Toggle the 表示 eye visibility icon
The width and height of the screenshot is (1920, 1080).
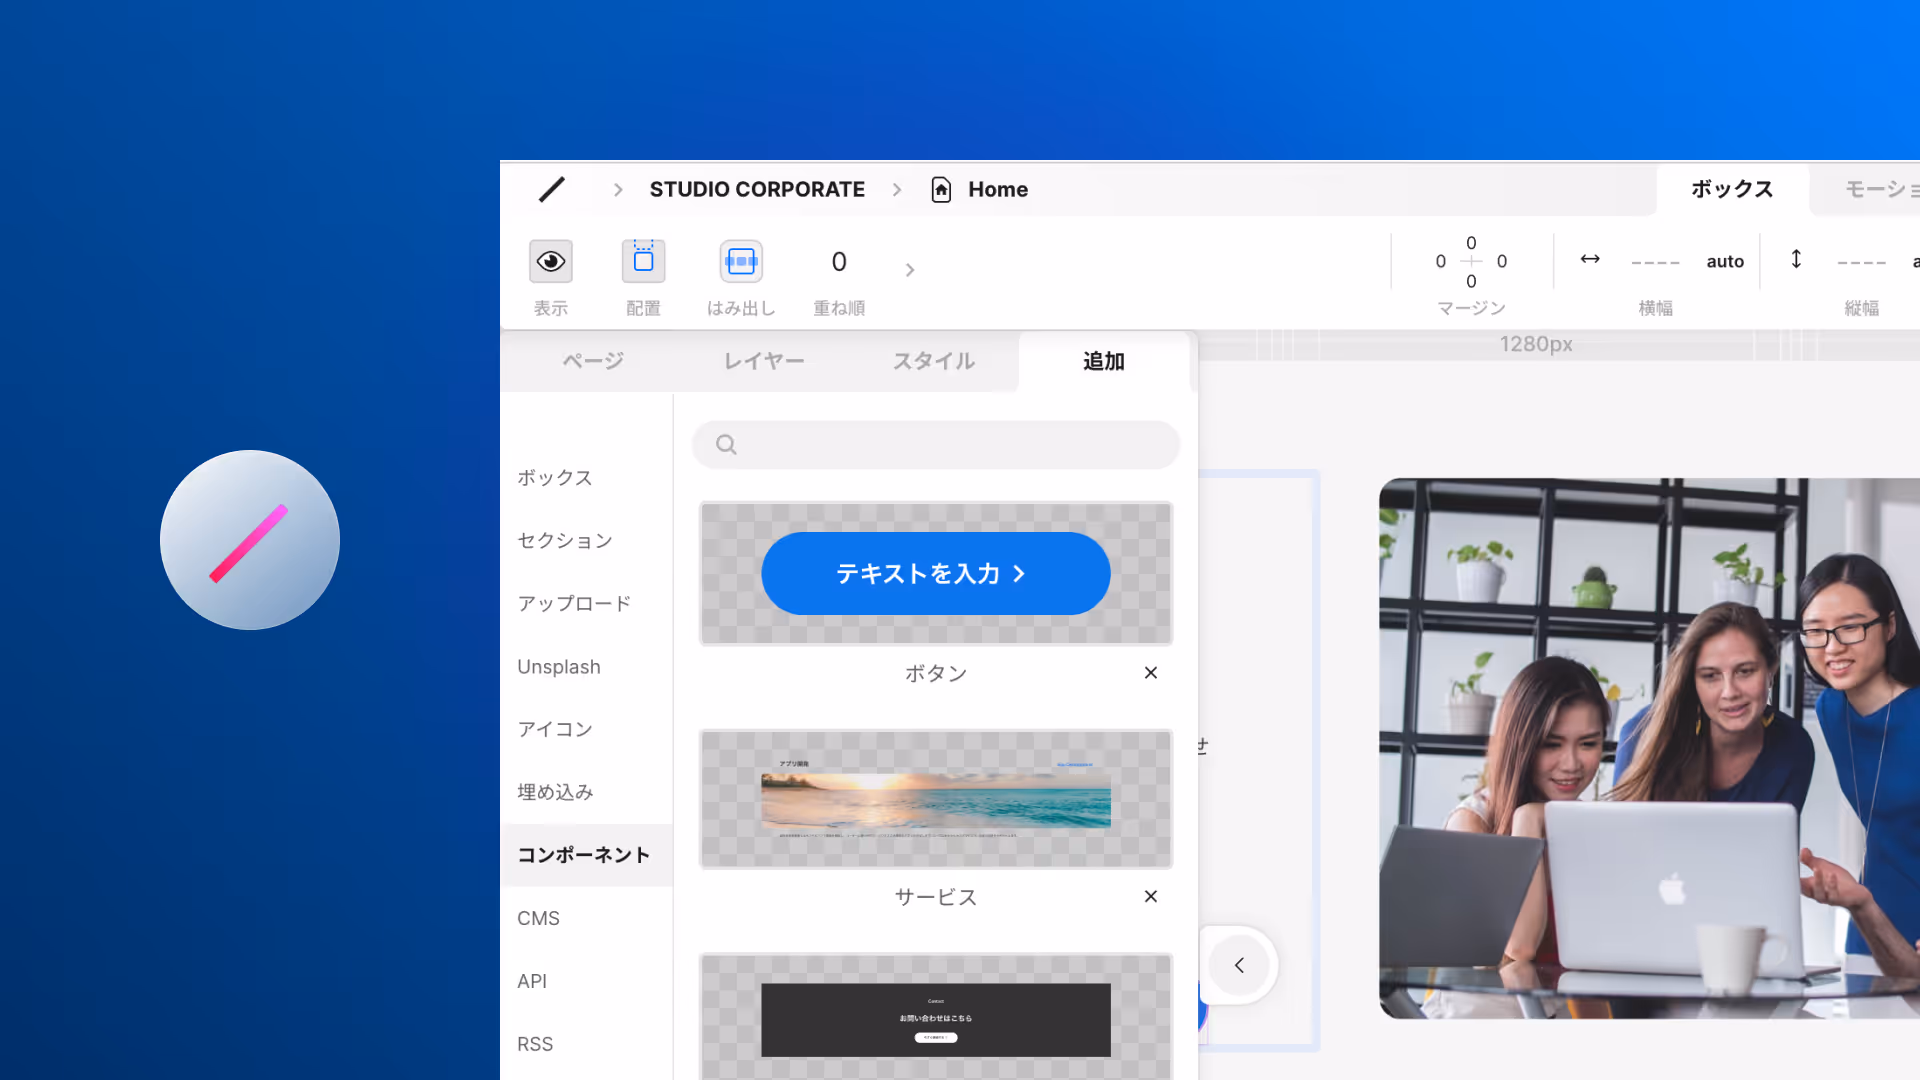551,261
